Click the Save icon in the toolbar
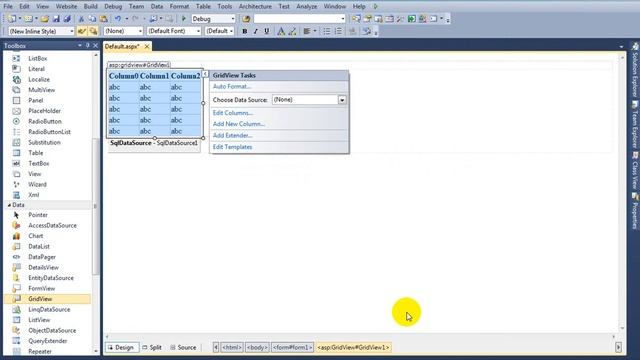 coord(56,19)
